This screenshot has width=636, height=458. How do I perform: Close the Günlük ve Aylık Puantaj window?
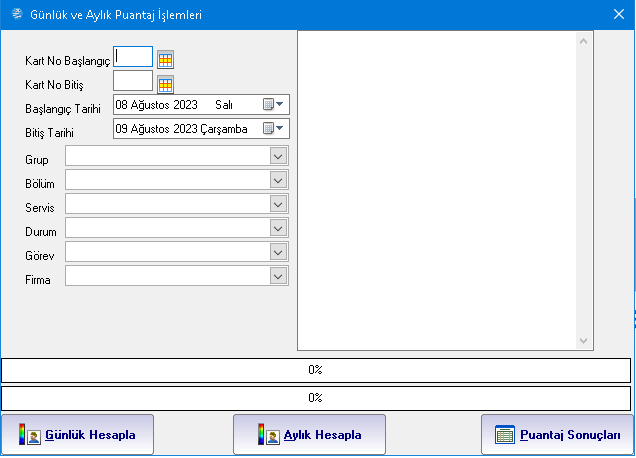click(618, 14)
